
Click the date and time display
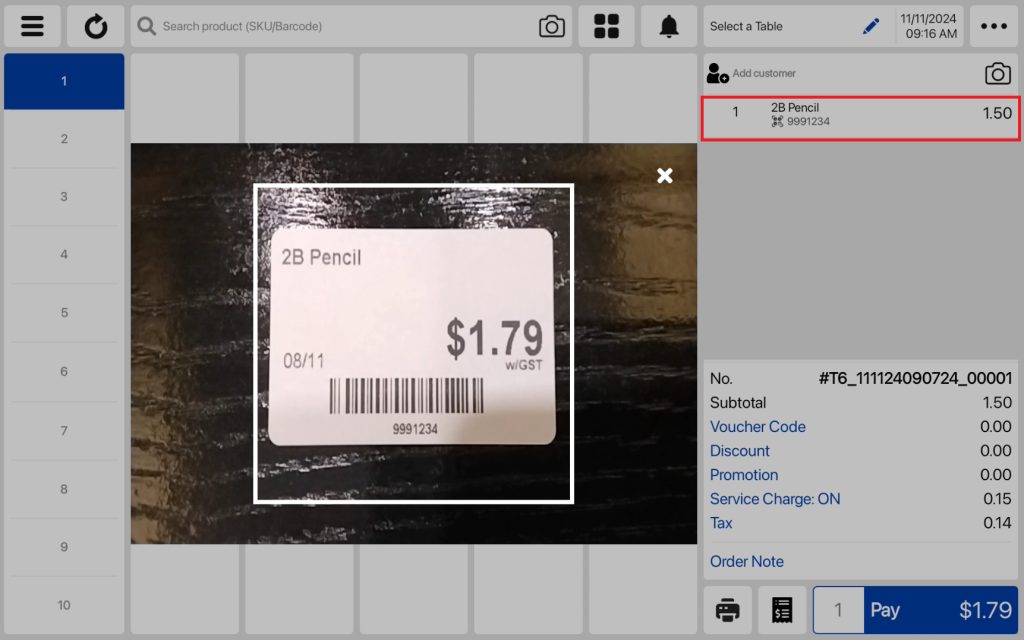929,26
